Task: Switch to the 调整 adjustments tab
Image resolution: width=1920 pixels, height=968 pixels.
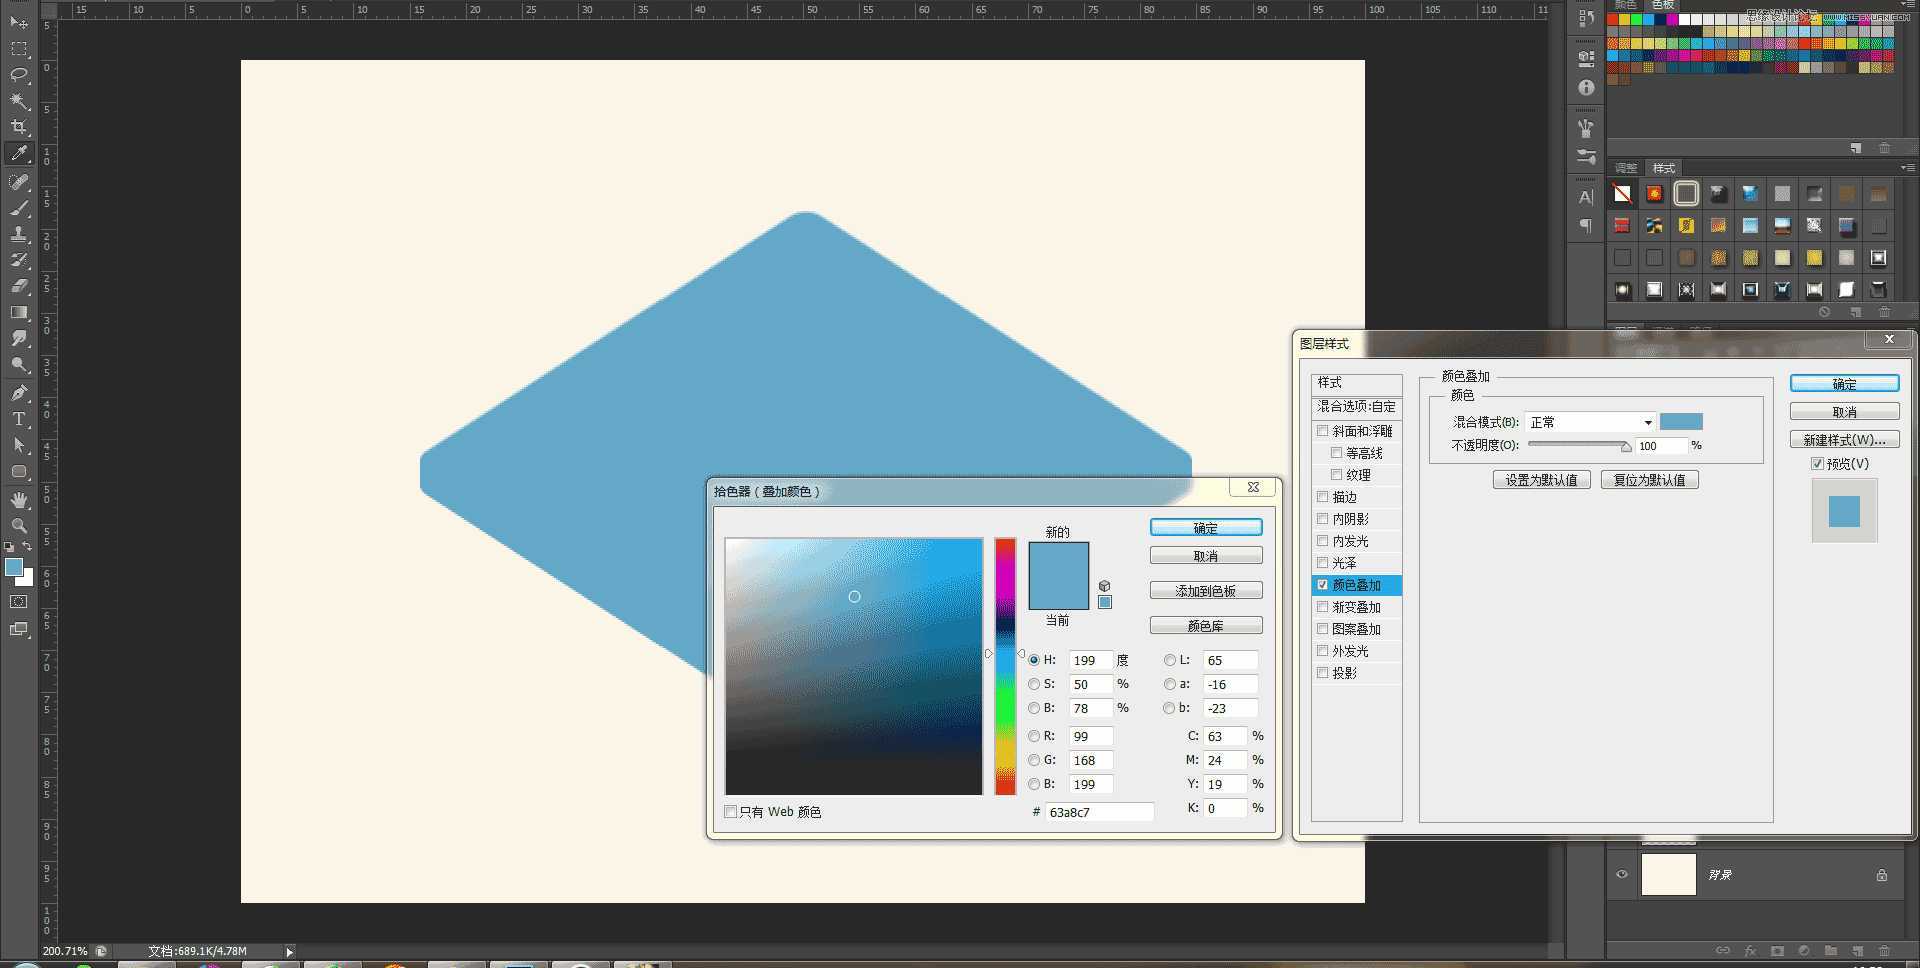Action: pyautogui.click(x=1625, y=168)
